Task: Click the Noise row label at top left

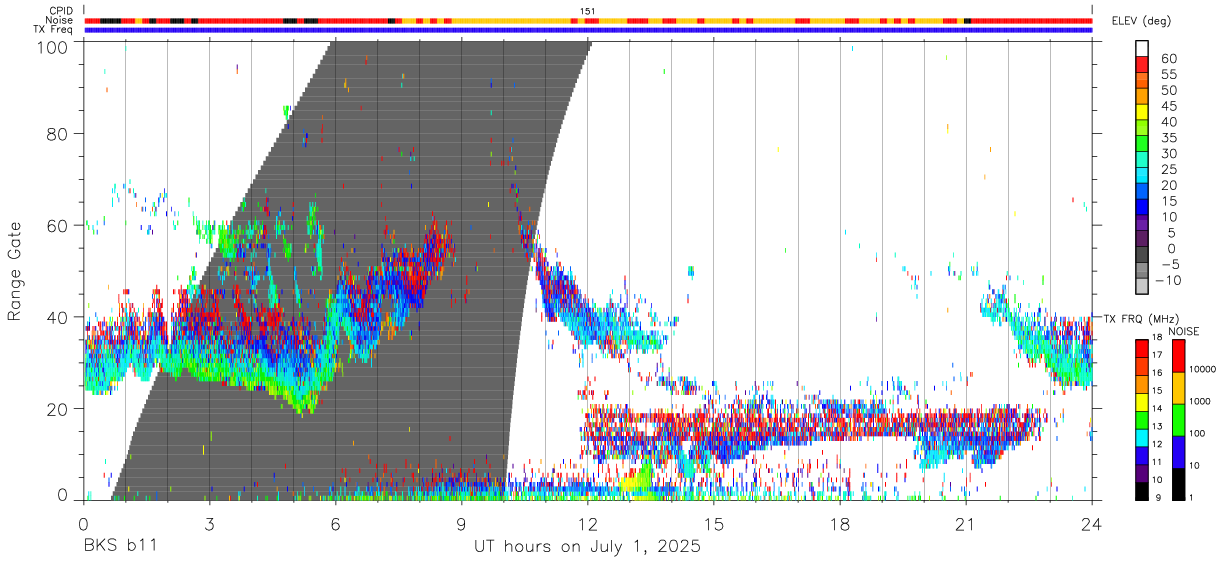Action: coord(61,20)
